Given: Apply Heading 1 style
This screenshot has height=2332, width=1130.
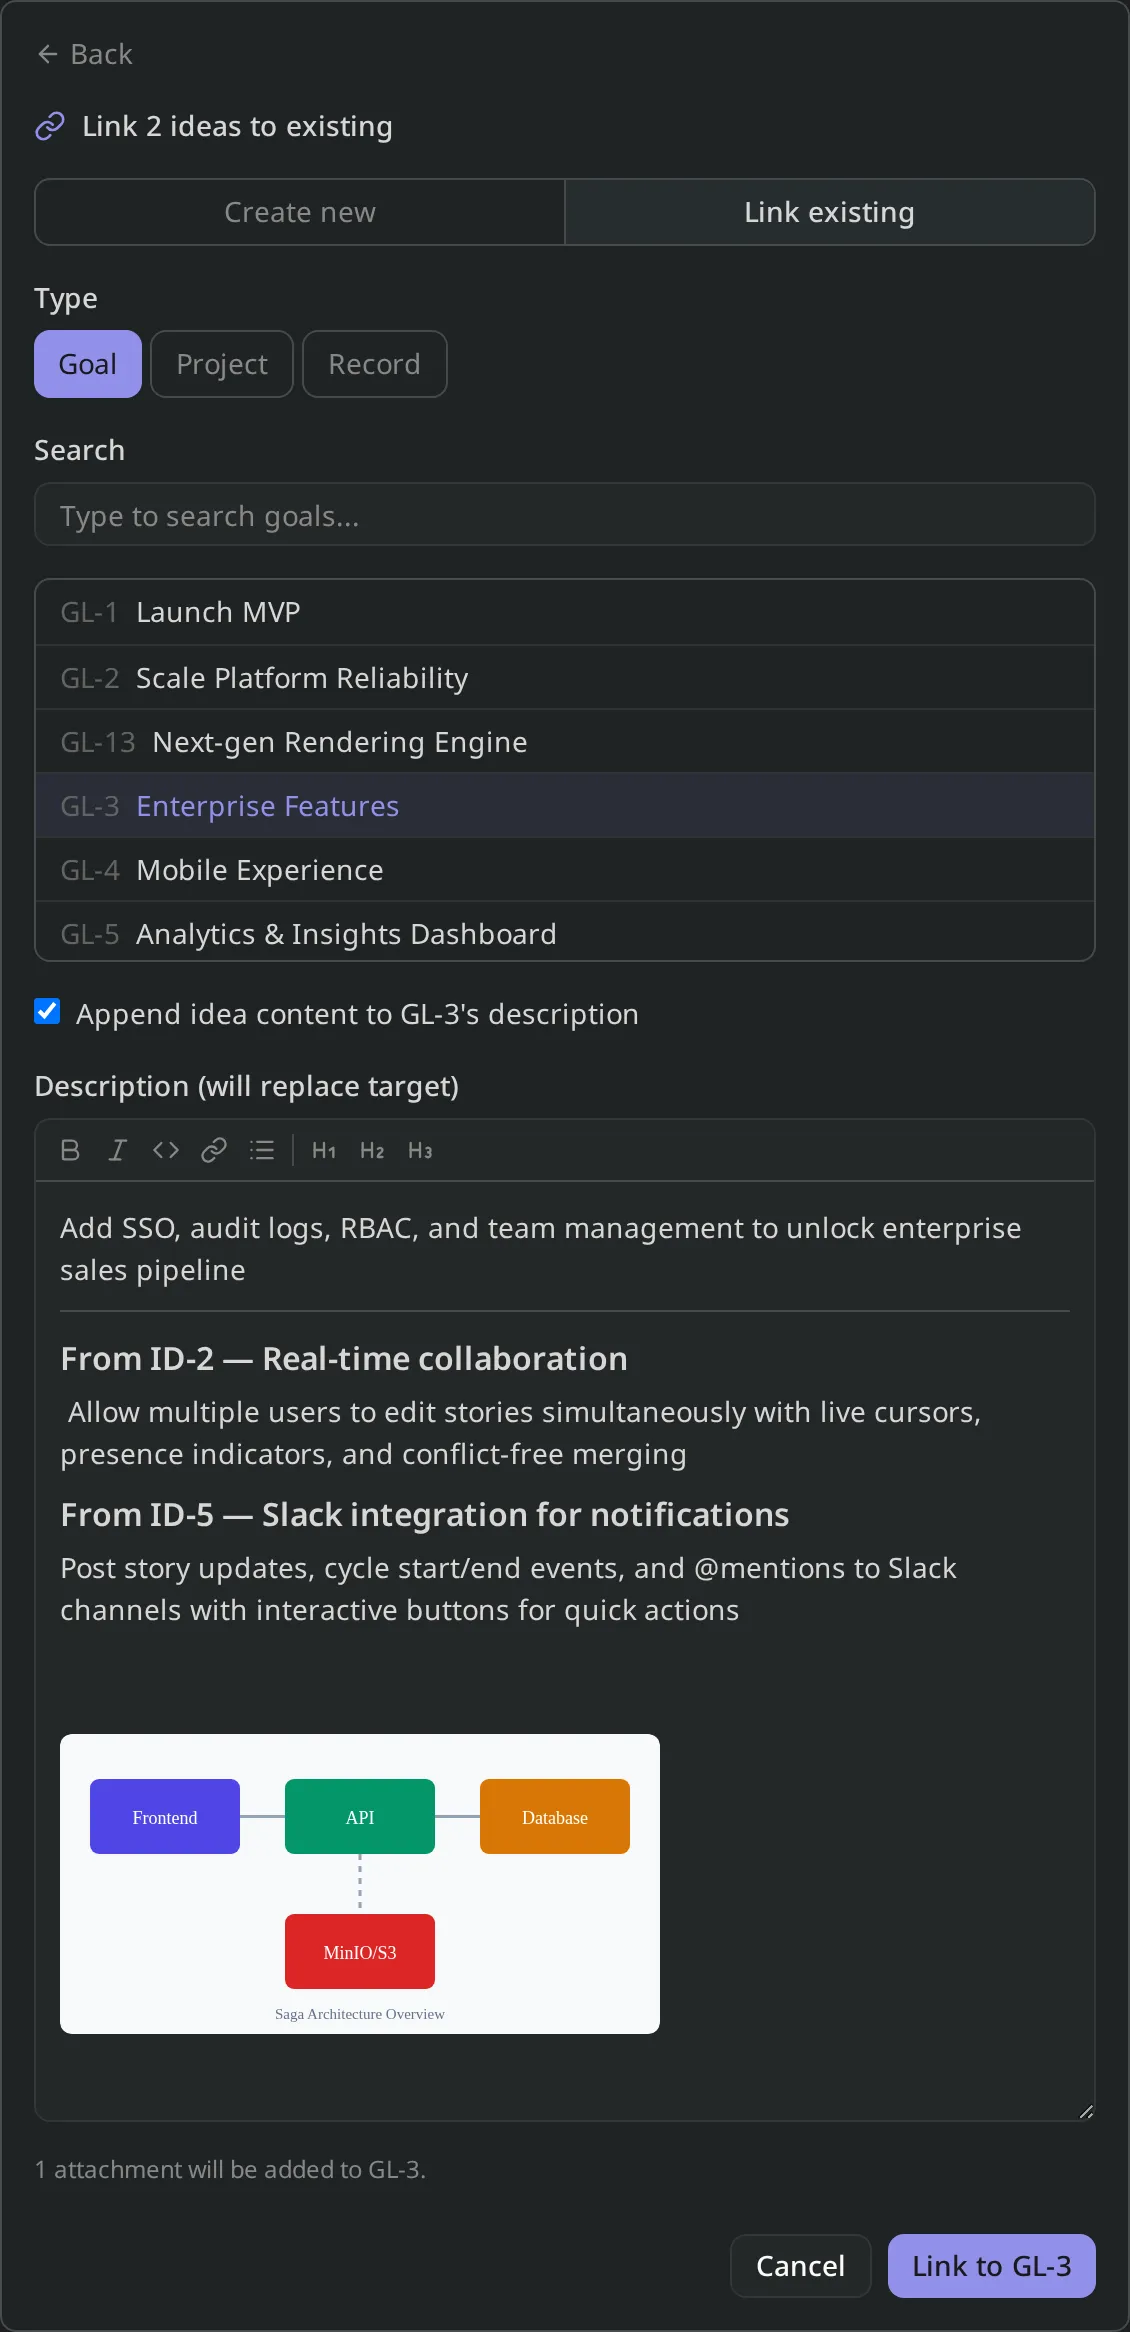Looking at the screenshot, I should tap(324, 1150).
